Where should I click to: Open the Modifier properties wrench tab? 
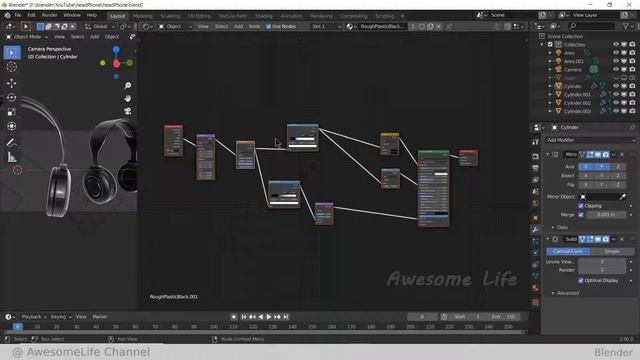[x=536, y=229]
